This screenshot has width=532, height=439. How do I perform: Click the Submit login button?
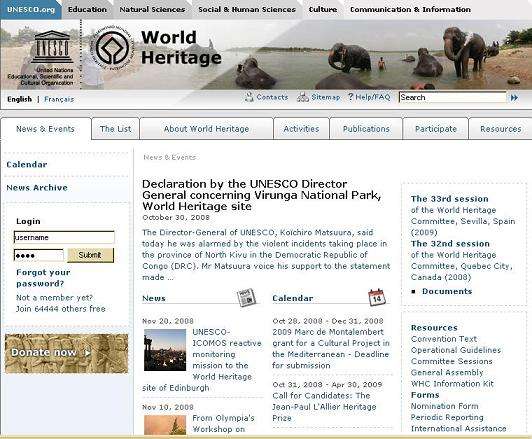[x=90, y=255]
